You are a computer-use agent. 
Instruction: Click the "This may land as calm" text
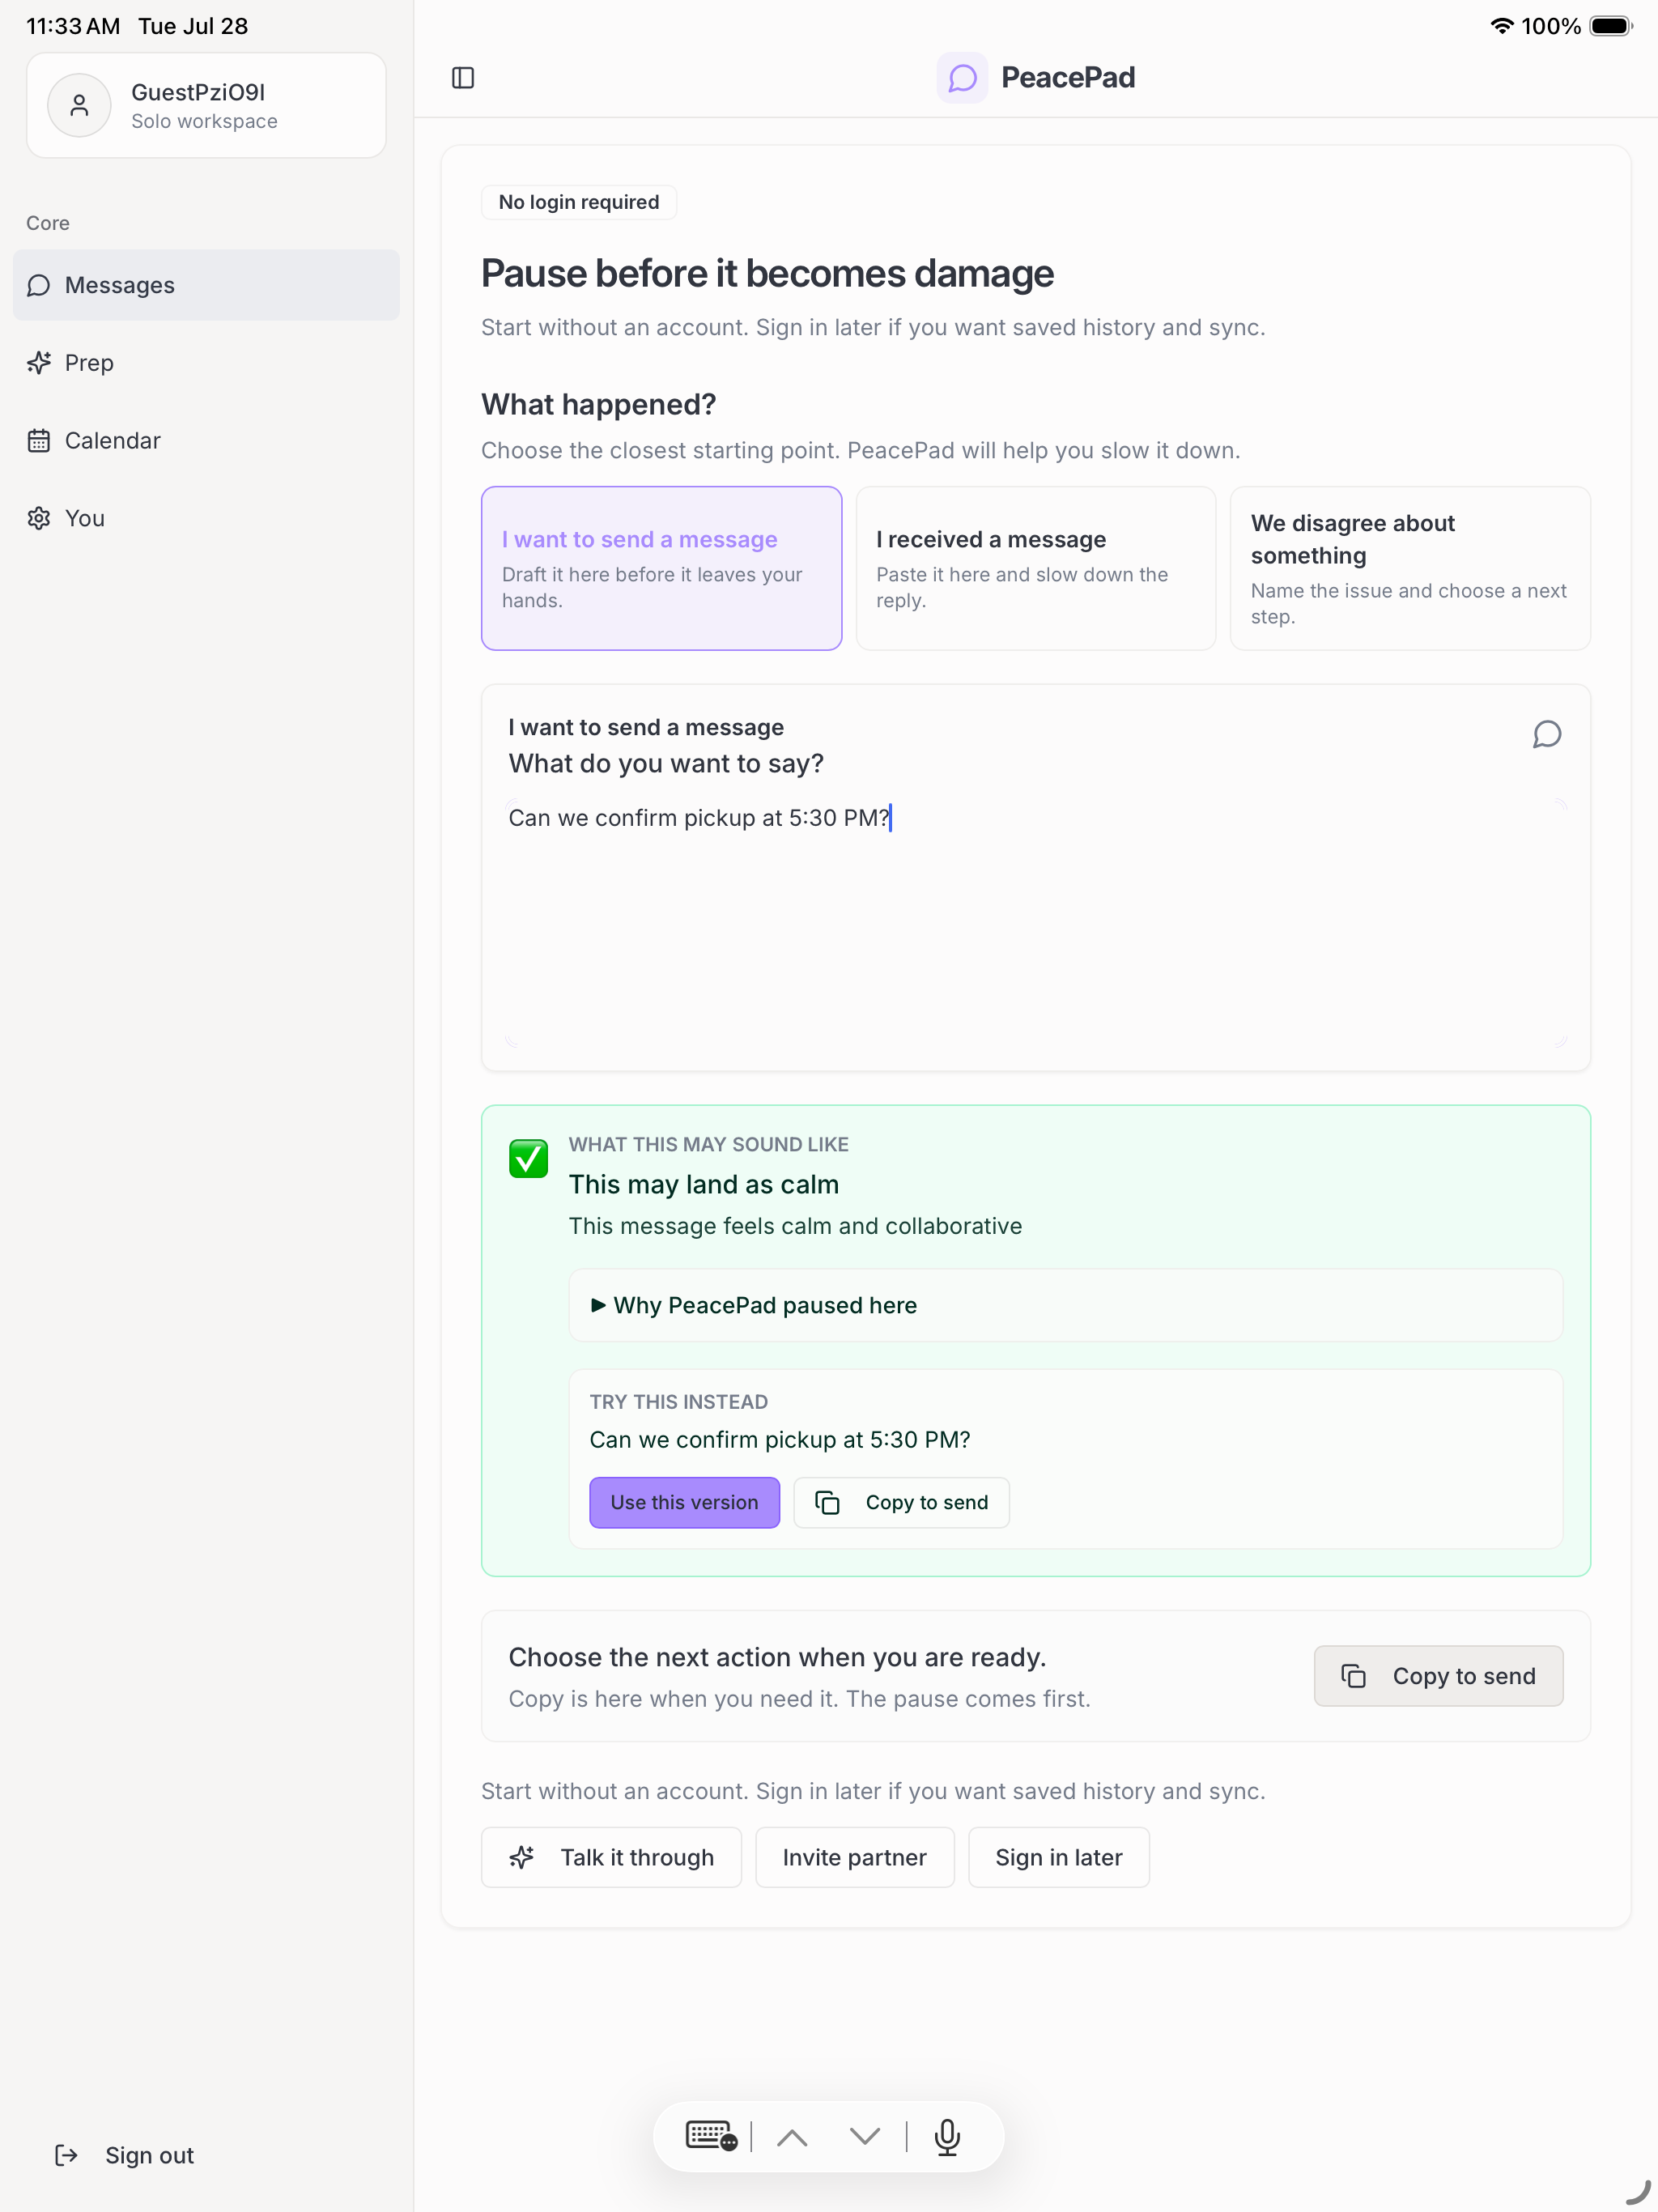coord(703,1184)
